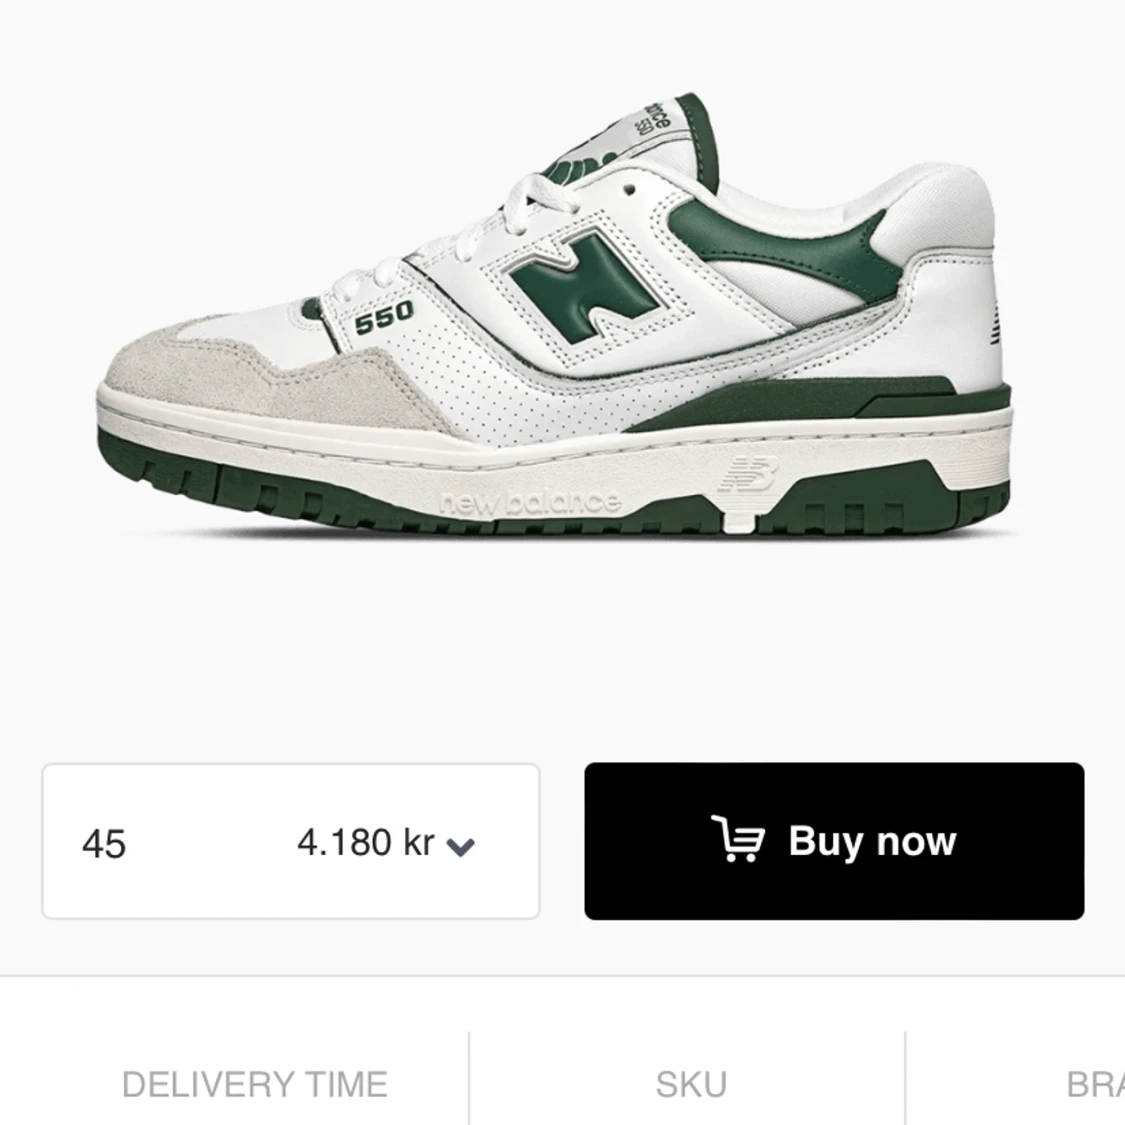This screenshot has height=1125, width=1125.
Task: Select the SKU heading
Action: (x=691, y=1084)
